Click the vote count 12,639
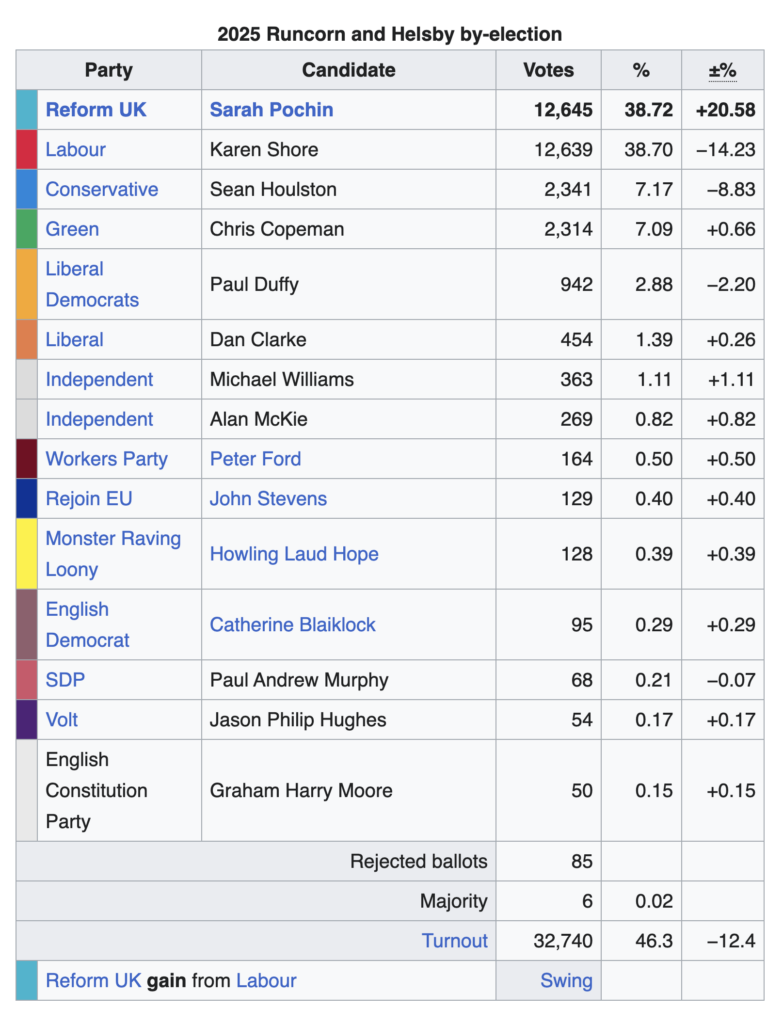The width and height of the screenshot is (767, 1024). point(563,150)
